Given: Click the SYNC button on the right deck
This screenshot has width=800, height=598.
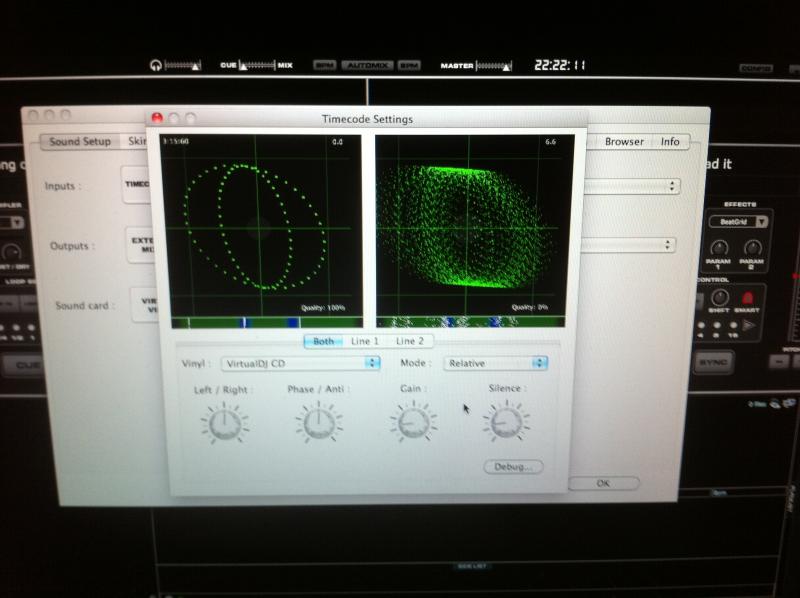Looking at the screenshot, I should [713, 362].
